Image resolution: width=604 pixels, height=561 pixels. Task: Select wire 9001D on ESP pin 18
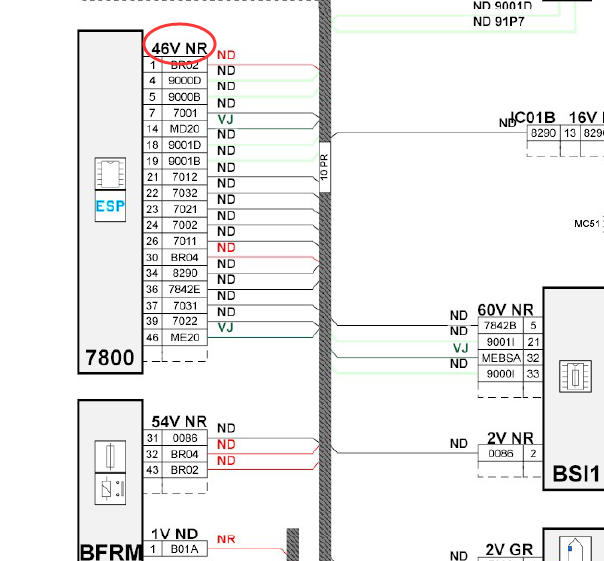(185, 145)
